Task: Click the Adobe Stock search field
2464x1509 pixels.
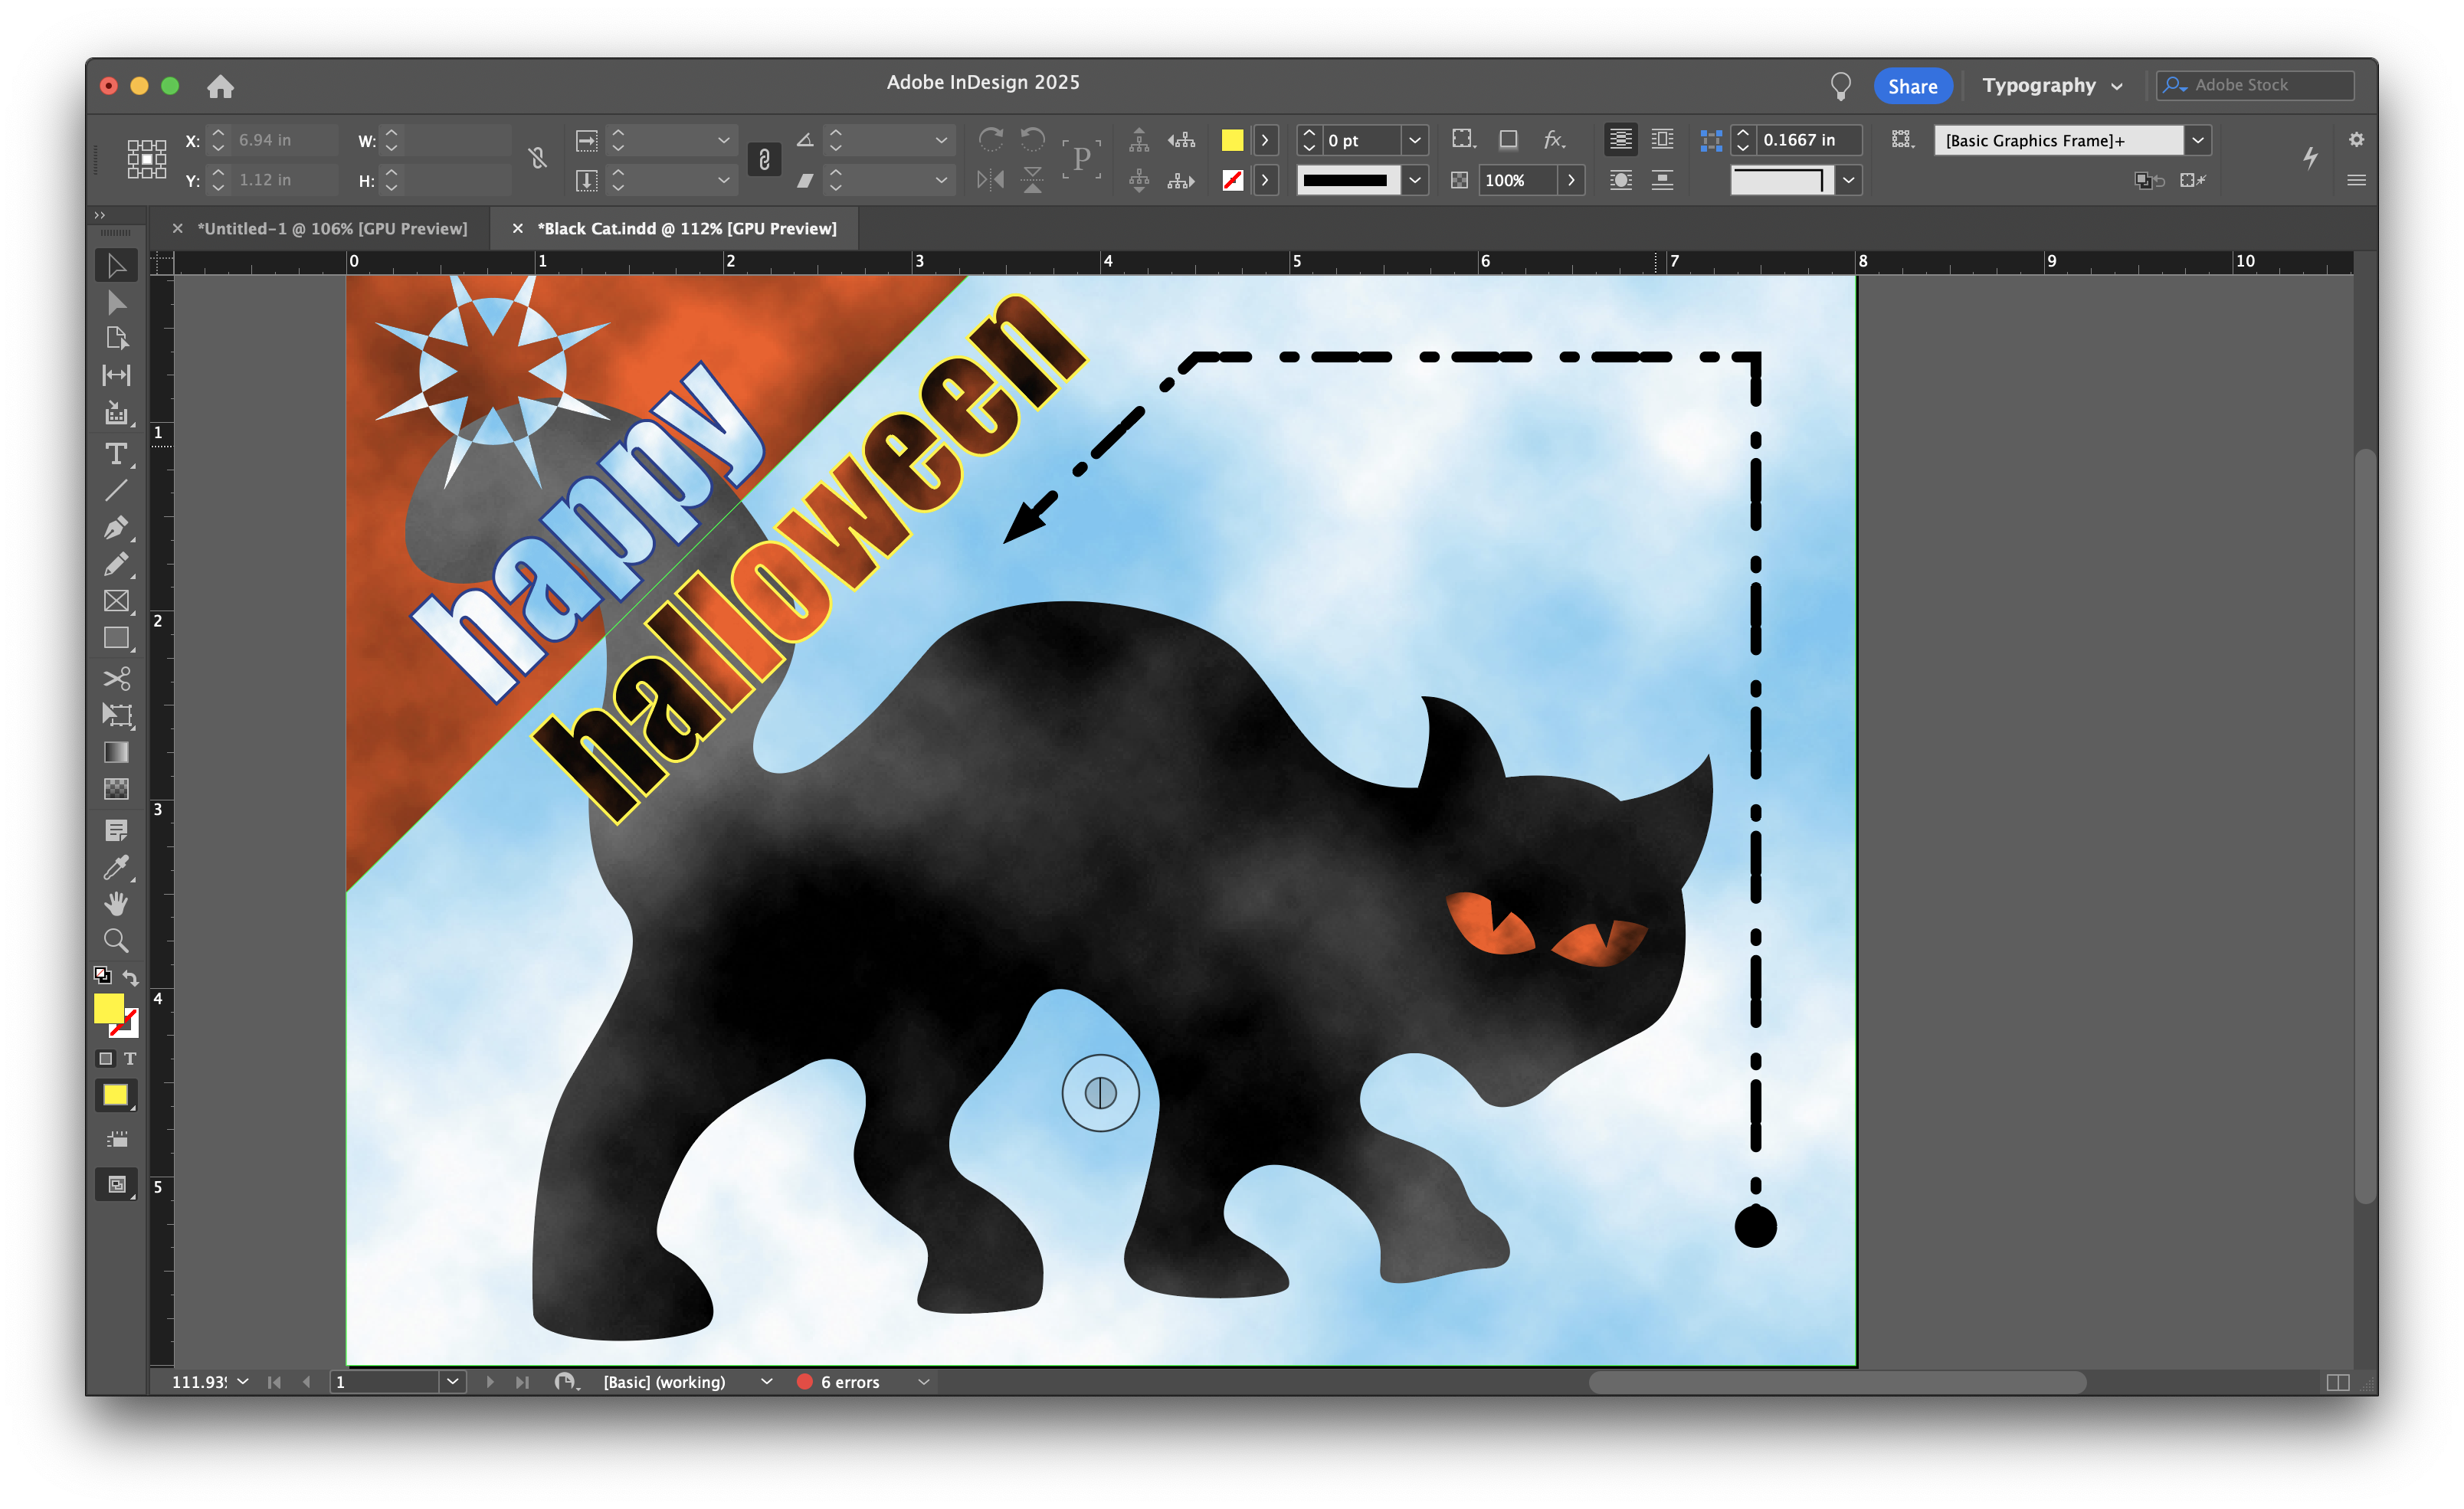Action: click(2255, 86)
